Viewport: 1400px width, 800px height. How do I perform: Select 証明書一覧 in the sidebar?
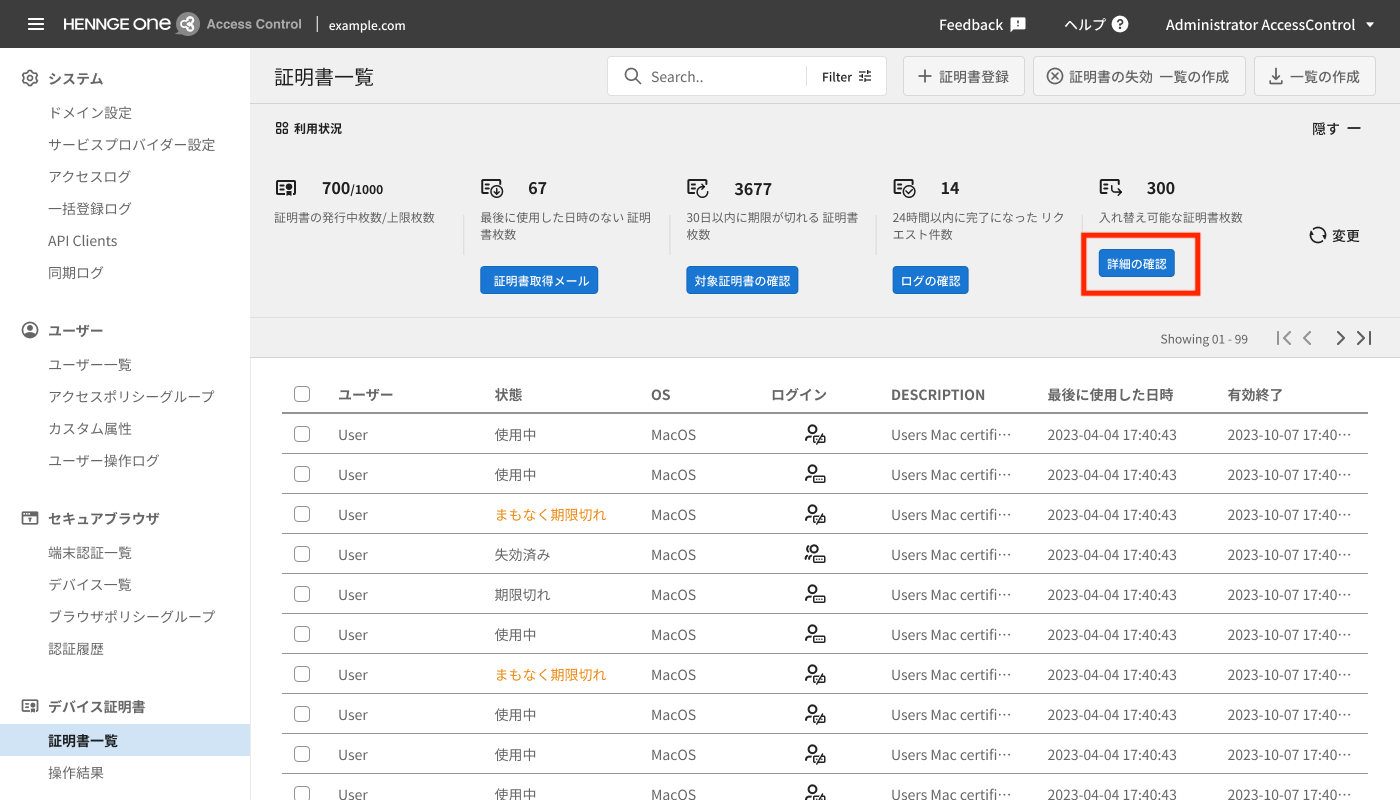(125, 741)
